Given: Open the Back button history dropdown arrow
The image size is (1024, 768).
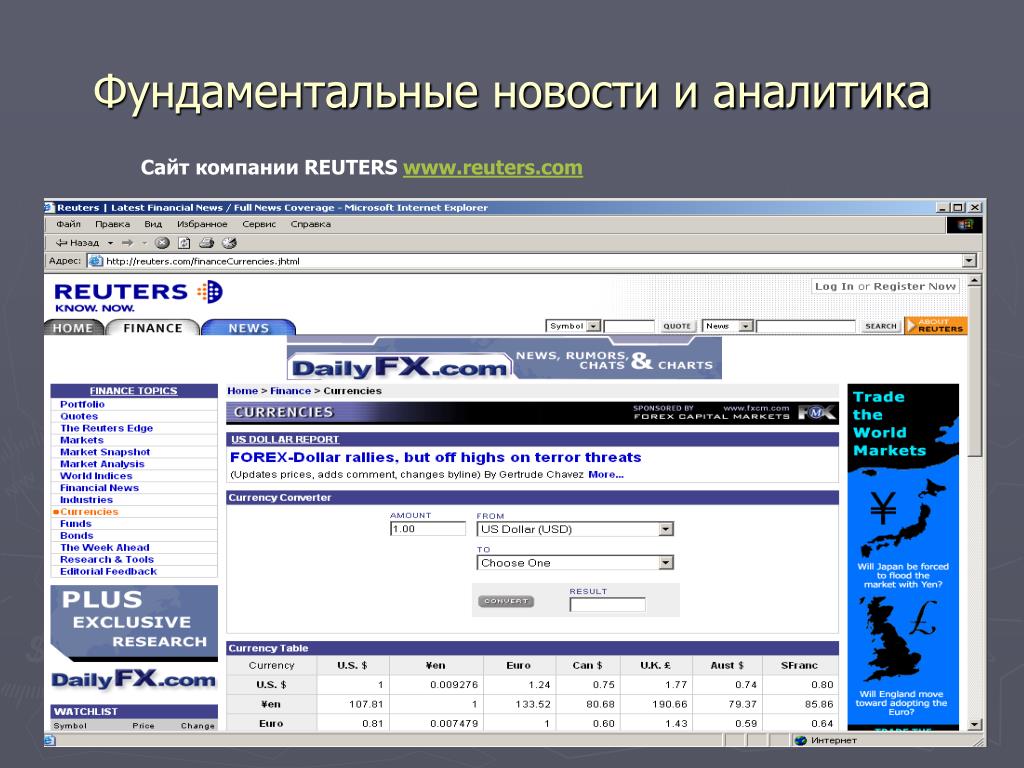Looking at the screenshot, I should click(110, 243).
